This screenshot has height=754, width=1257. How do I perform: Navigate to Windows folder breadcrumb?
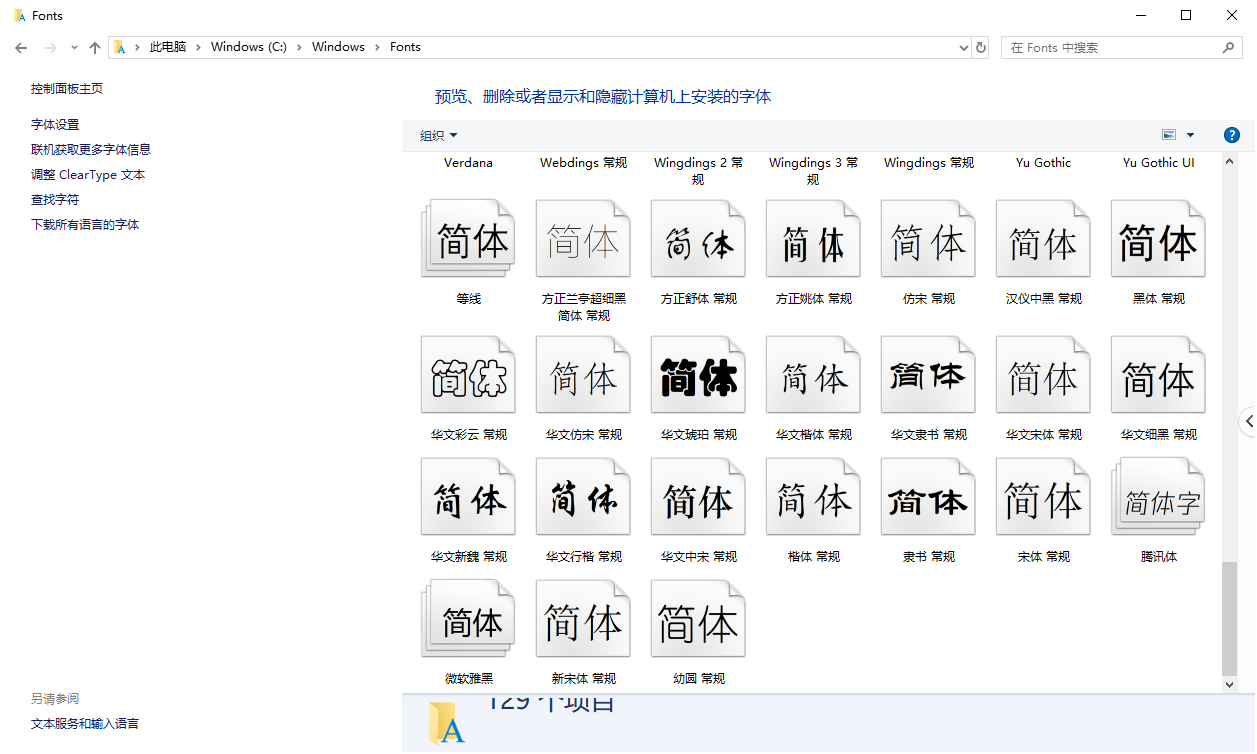(338, 47)
